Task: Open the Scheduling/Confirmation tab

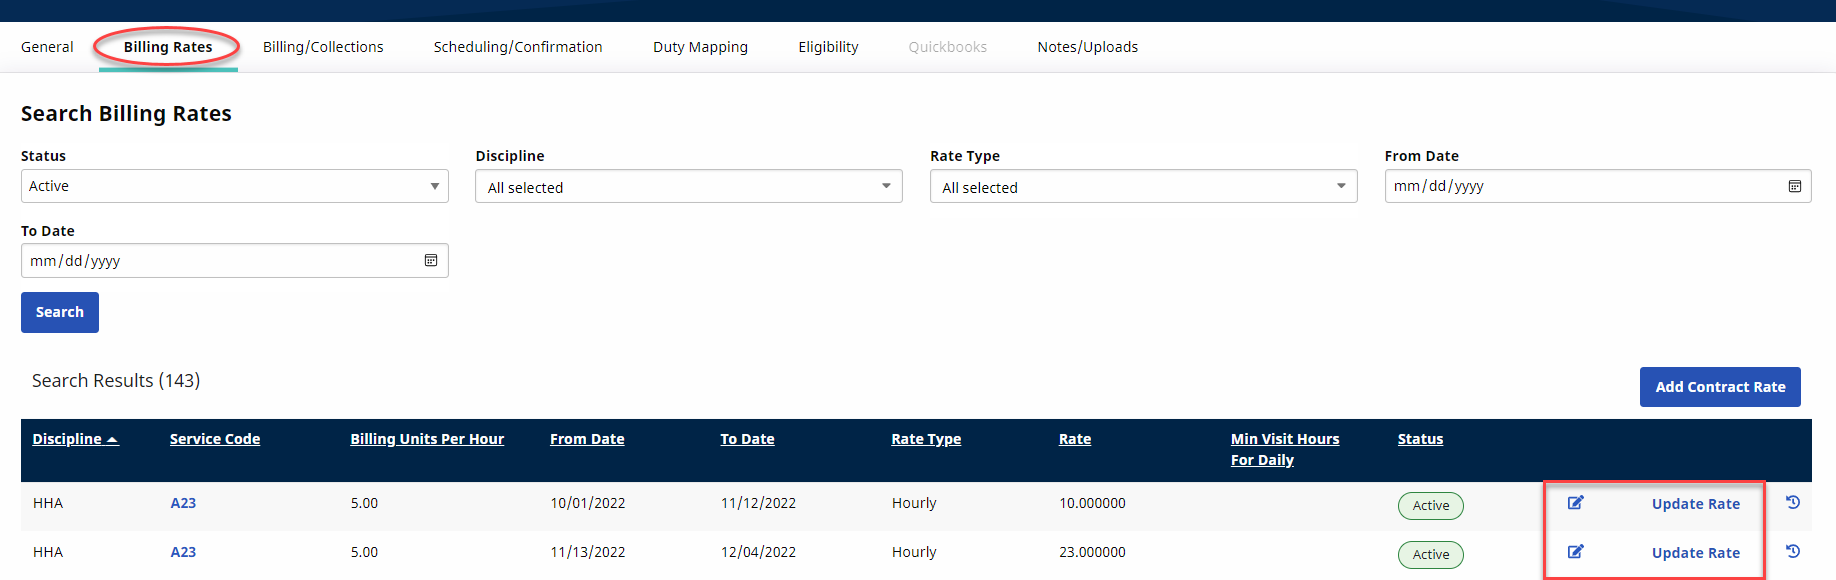Action: click(x=517, y=47)
